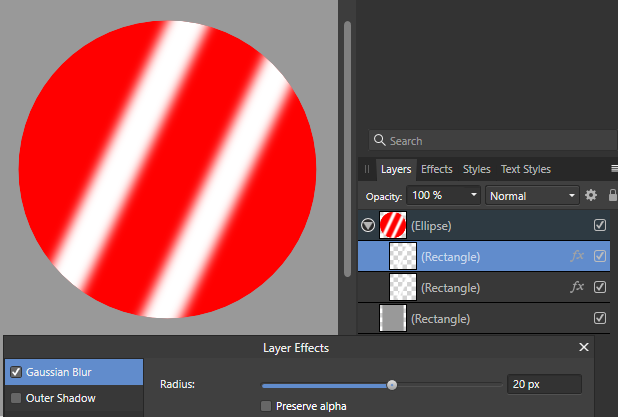
Task: Switch to the Effects tab
Action: pos(437,169)
